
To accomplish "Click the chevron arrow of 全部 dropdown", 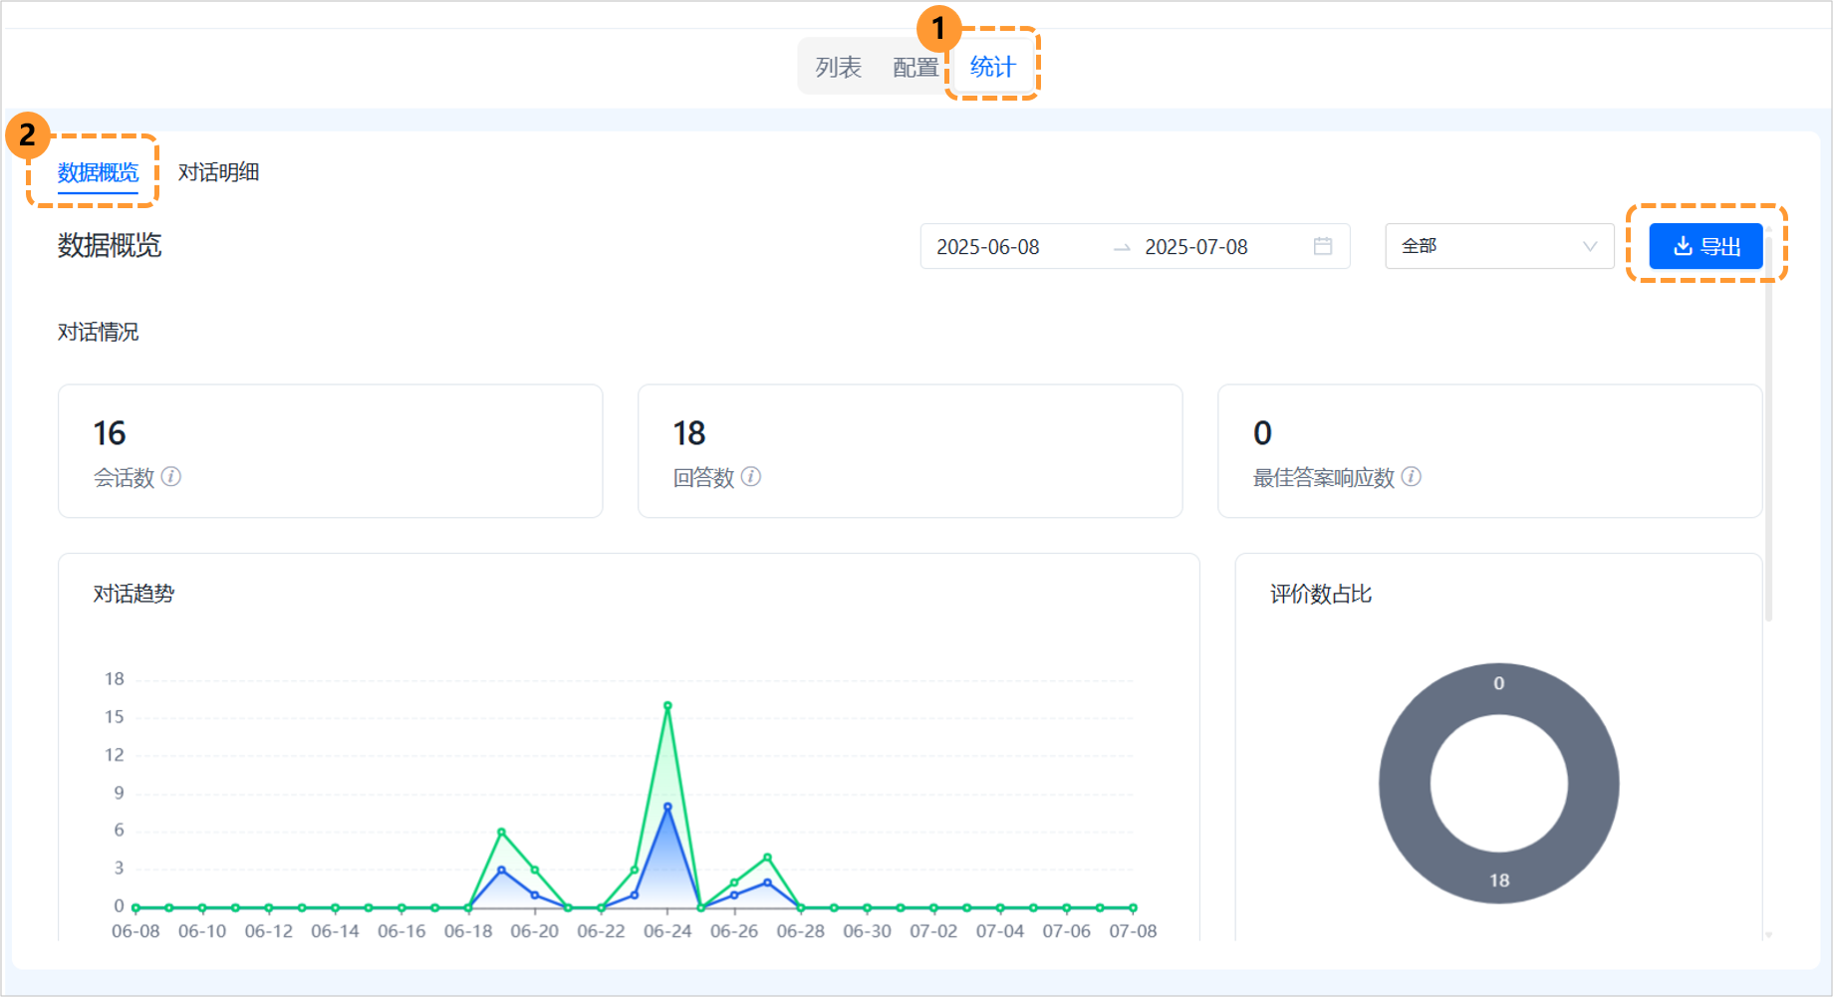I will [x=1589, y=246].
